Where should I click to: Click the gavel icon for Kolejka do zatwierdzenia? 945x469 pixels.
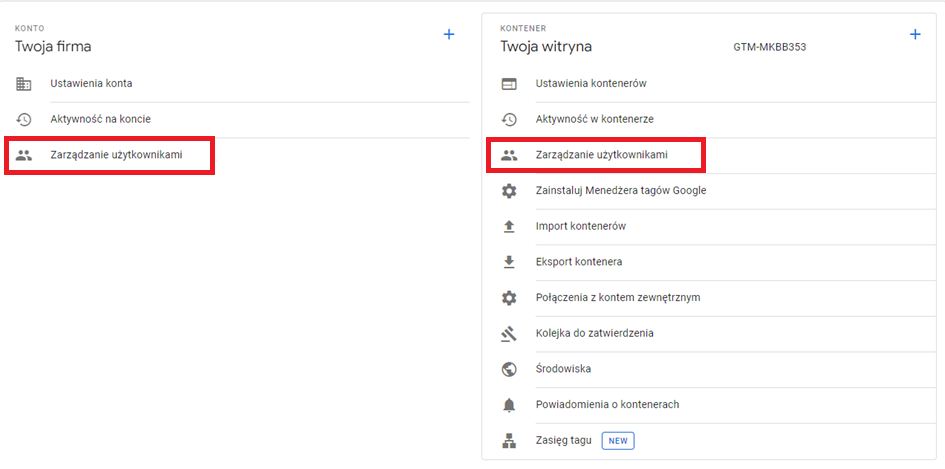[509, 334]
